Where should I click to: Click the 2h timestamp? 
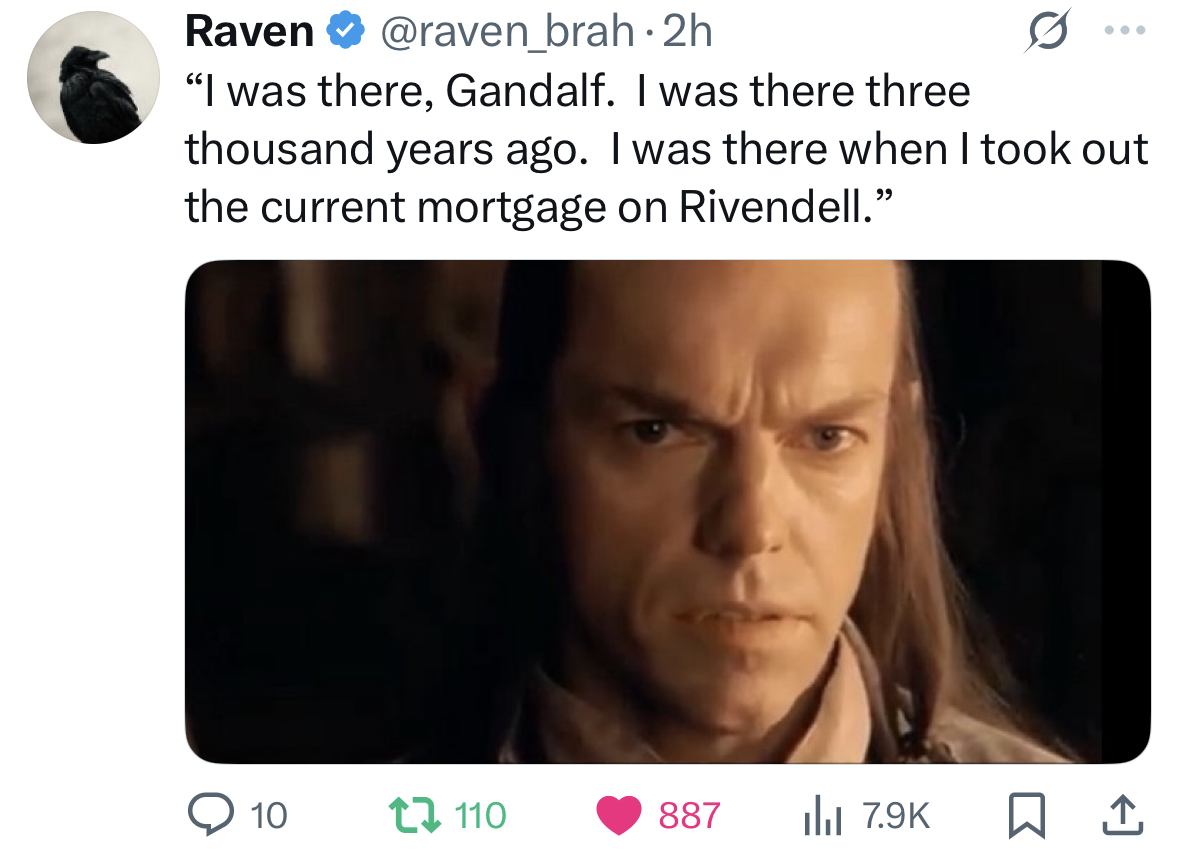688,33
